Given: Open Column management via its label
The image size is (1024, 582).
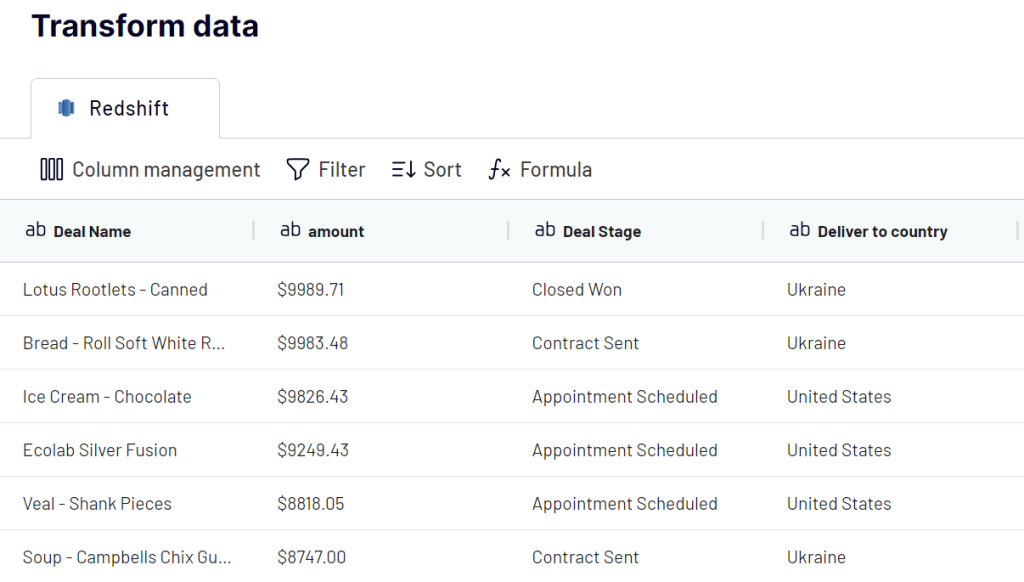Looking at the screenshot, I should tap(166, 169).
